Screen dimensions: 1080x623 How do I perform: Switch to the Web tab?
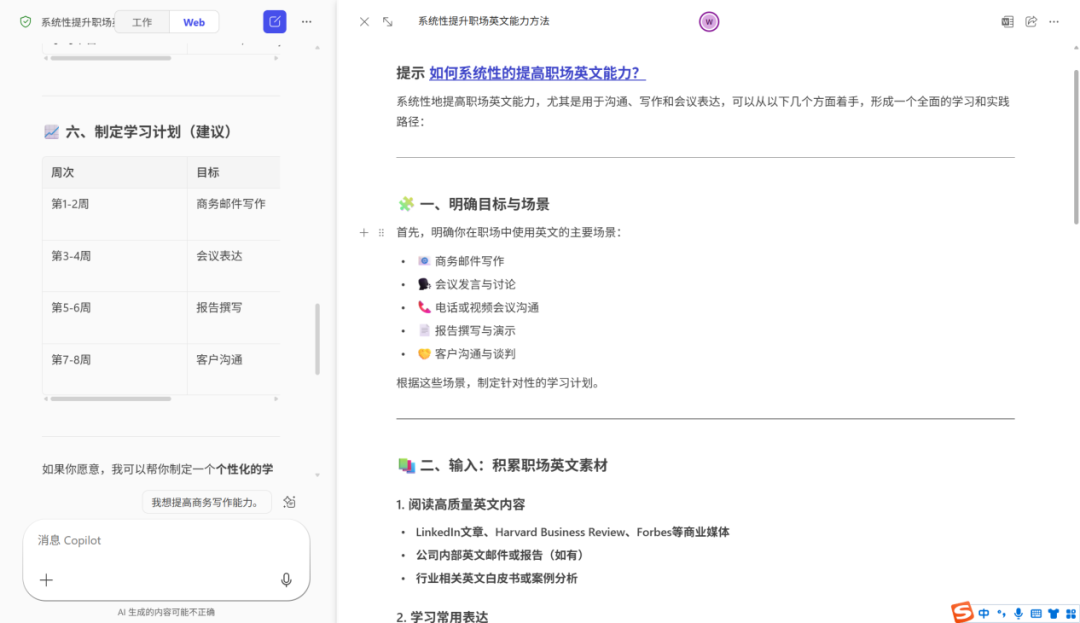pos(194,22)
